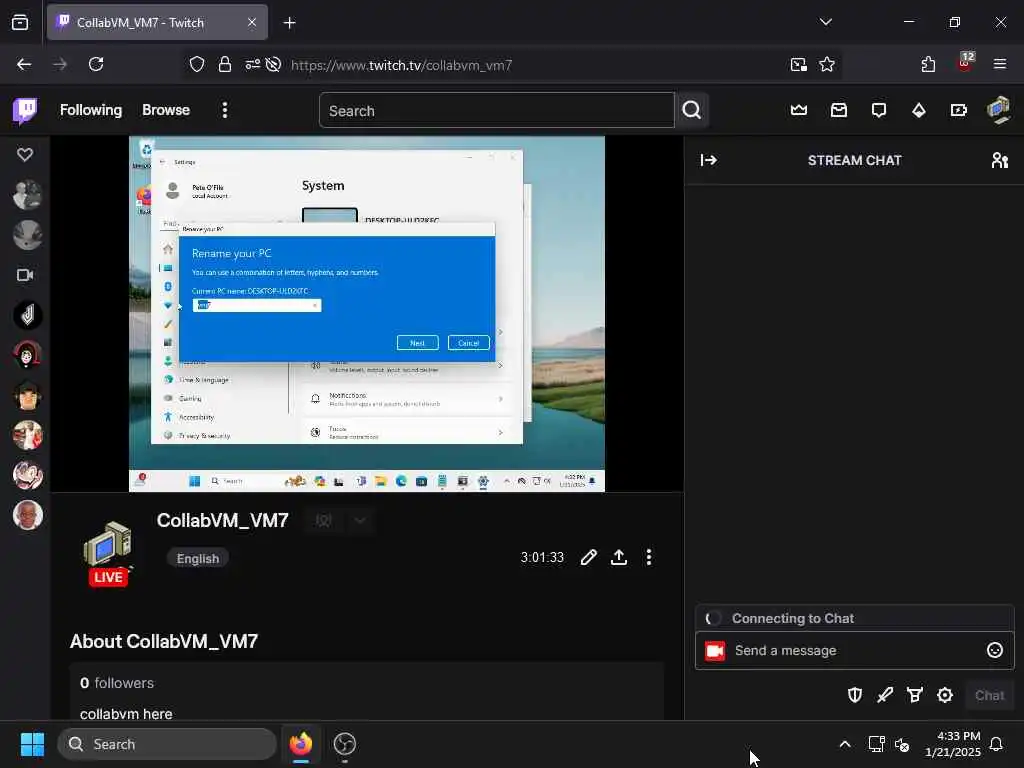Click the Chat send button
Viewport: 1024px width, 768px height.
tap(989, 696)
